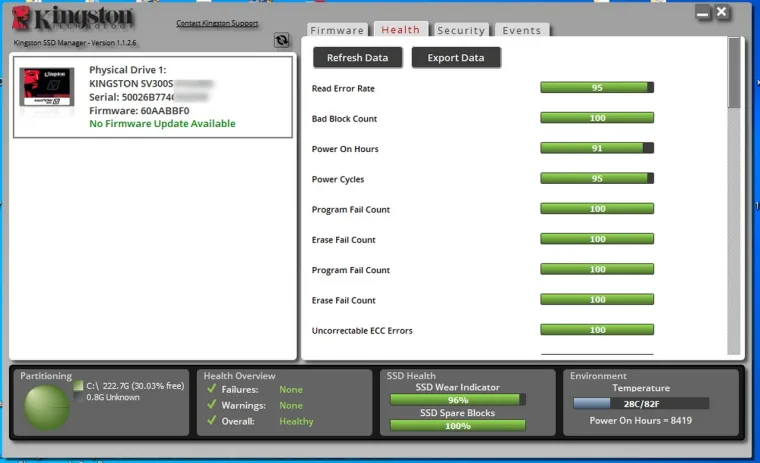Close the Kingston SSD Manager window
Image resolution: width=760 pixels, height=463 pixels.
coord(722,12)
